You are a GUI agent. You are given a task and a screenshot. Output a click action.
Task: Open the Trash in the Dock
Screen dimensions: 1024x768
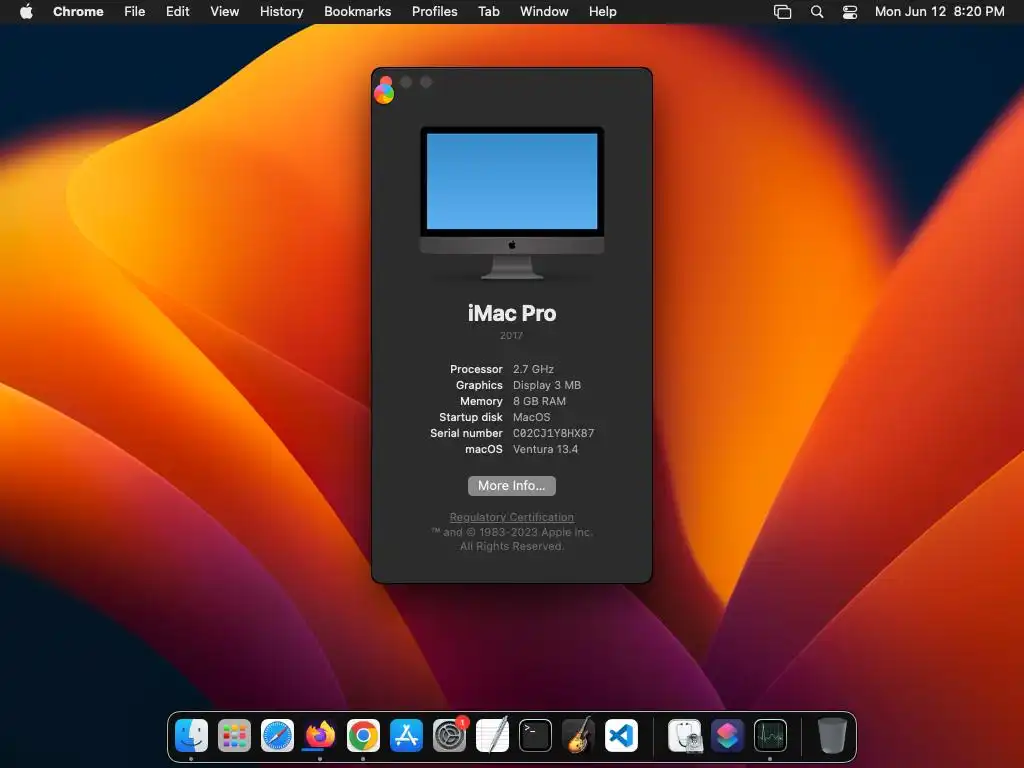click(x=832, y=735)
